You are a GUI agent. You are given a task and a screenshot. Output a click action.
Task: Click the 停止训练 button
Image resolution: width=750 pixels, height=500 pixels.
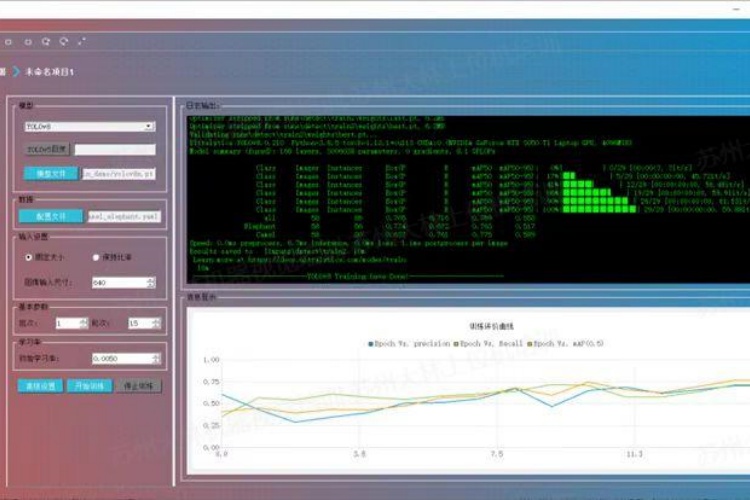click(138, 386)
